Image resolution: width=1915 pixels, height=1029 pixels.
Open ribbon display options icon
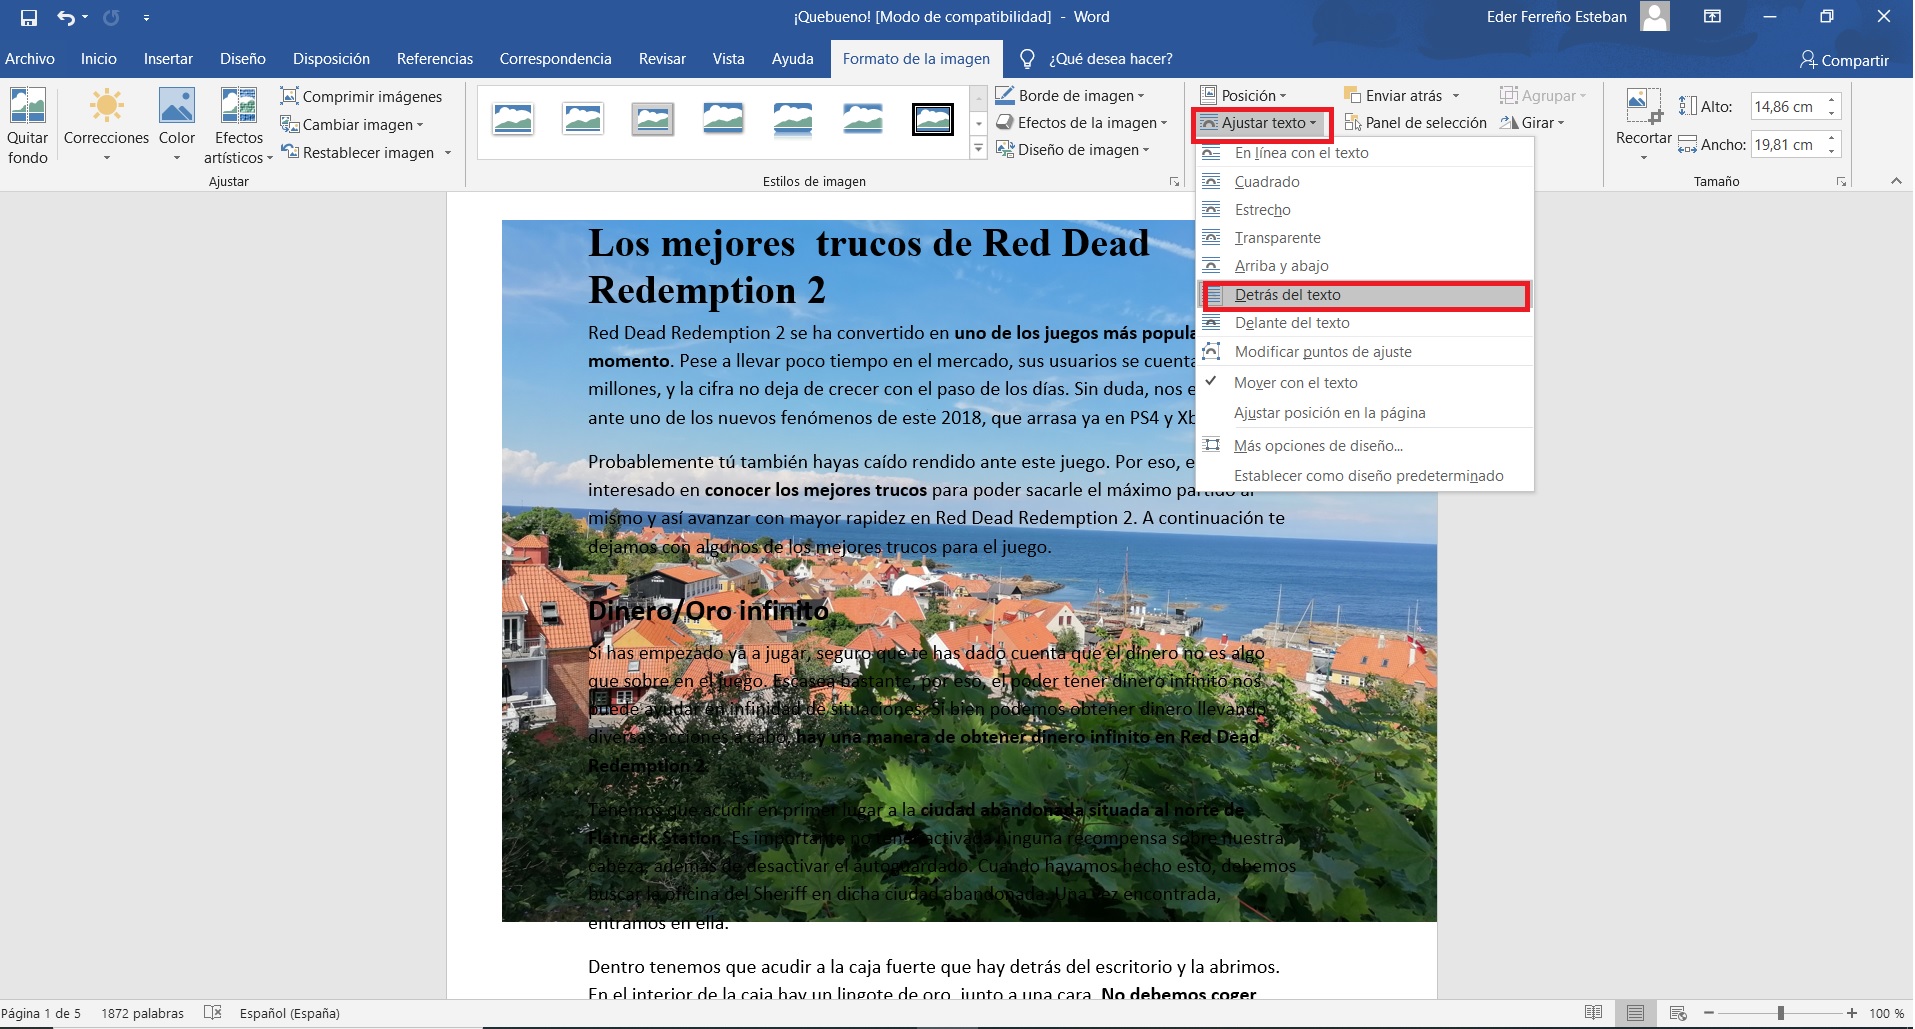(x=1711, y=17)
